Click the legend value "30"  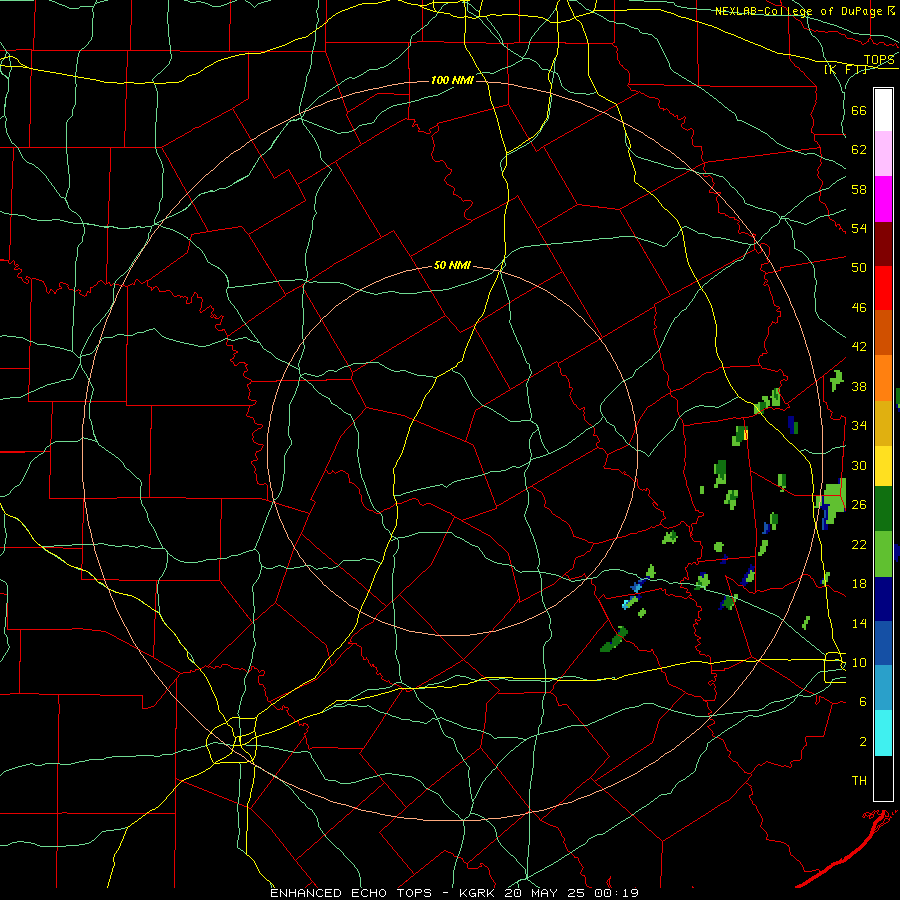coord(859,465)
